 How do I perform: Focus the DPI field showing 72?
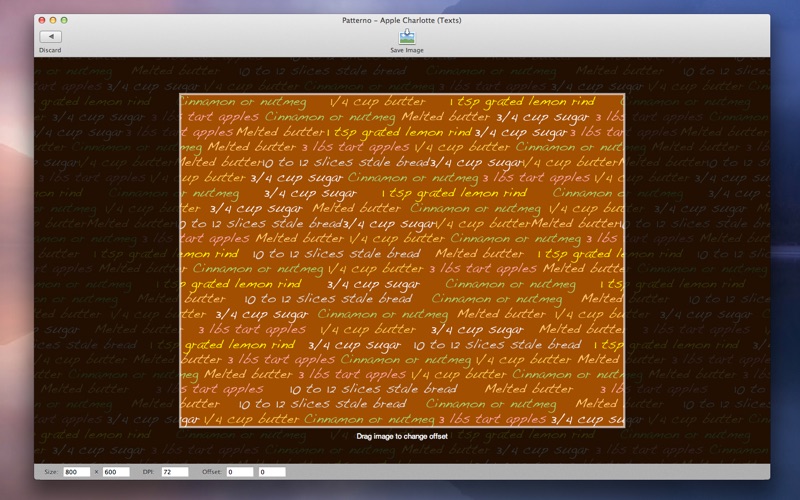(x=175, y=472)
